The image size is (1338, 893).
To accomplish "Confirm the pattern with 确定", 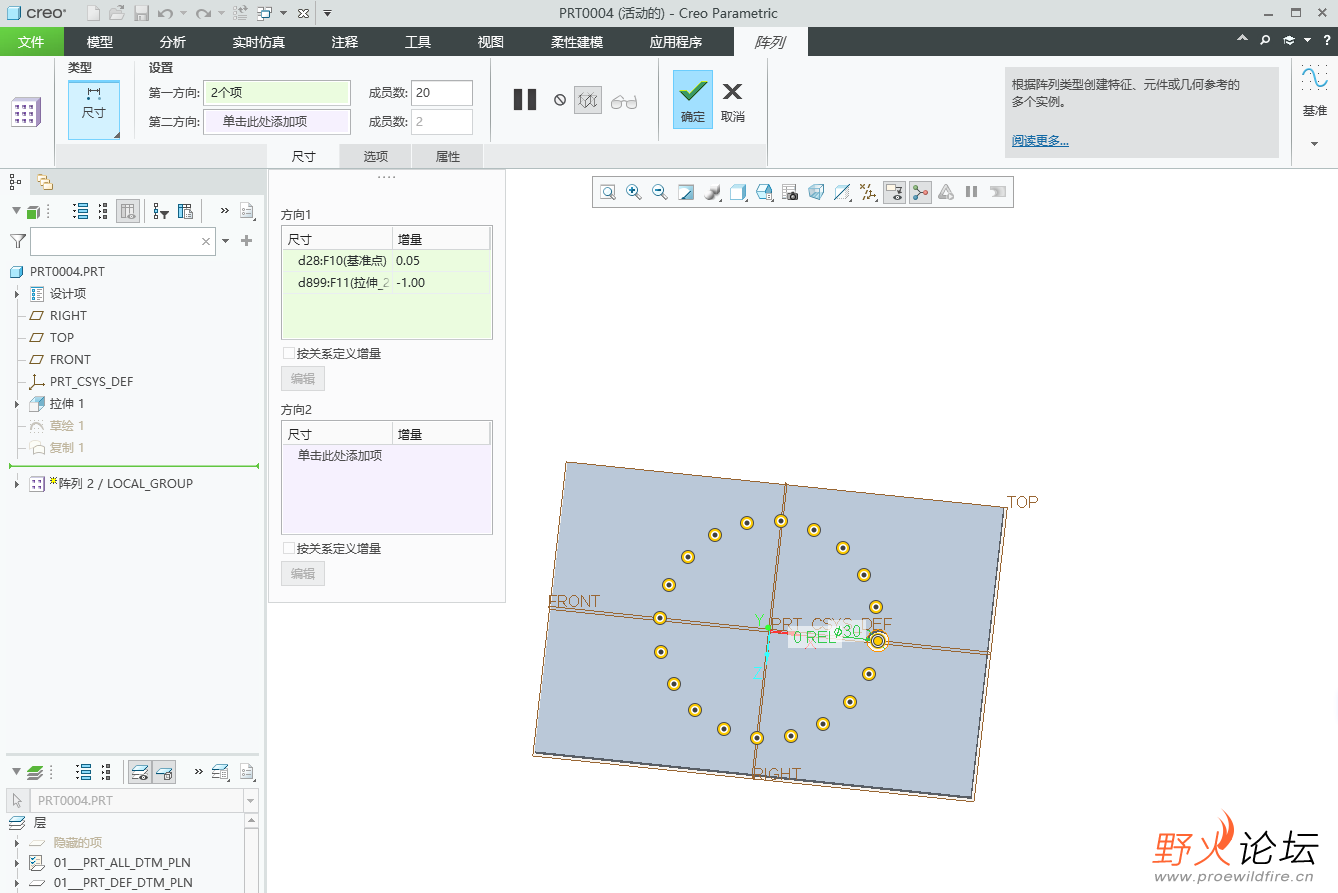I will (693, 100).
